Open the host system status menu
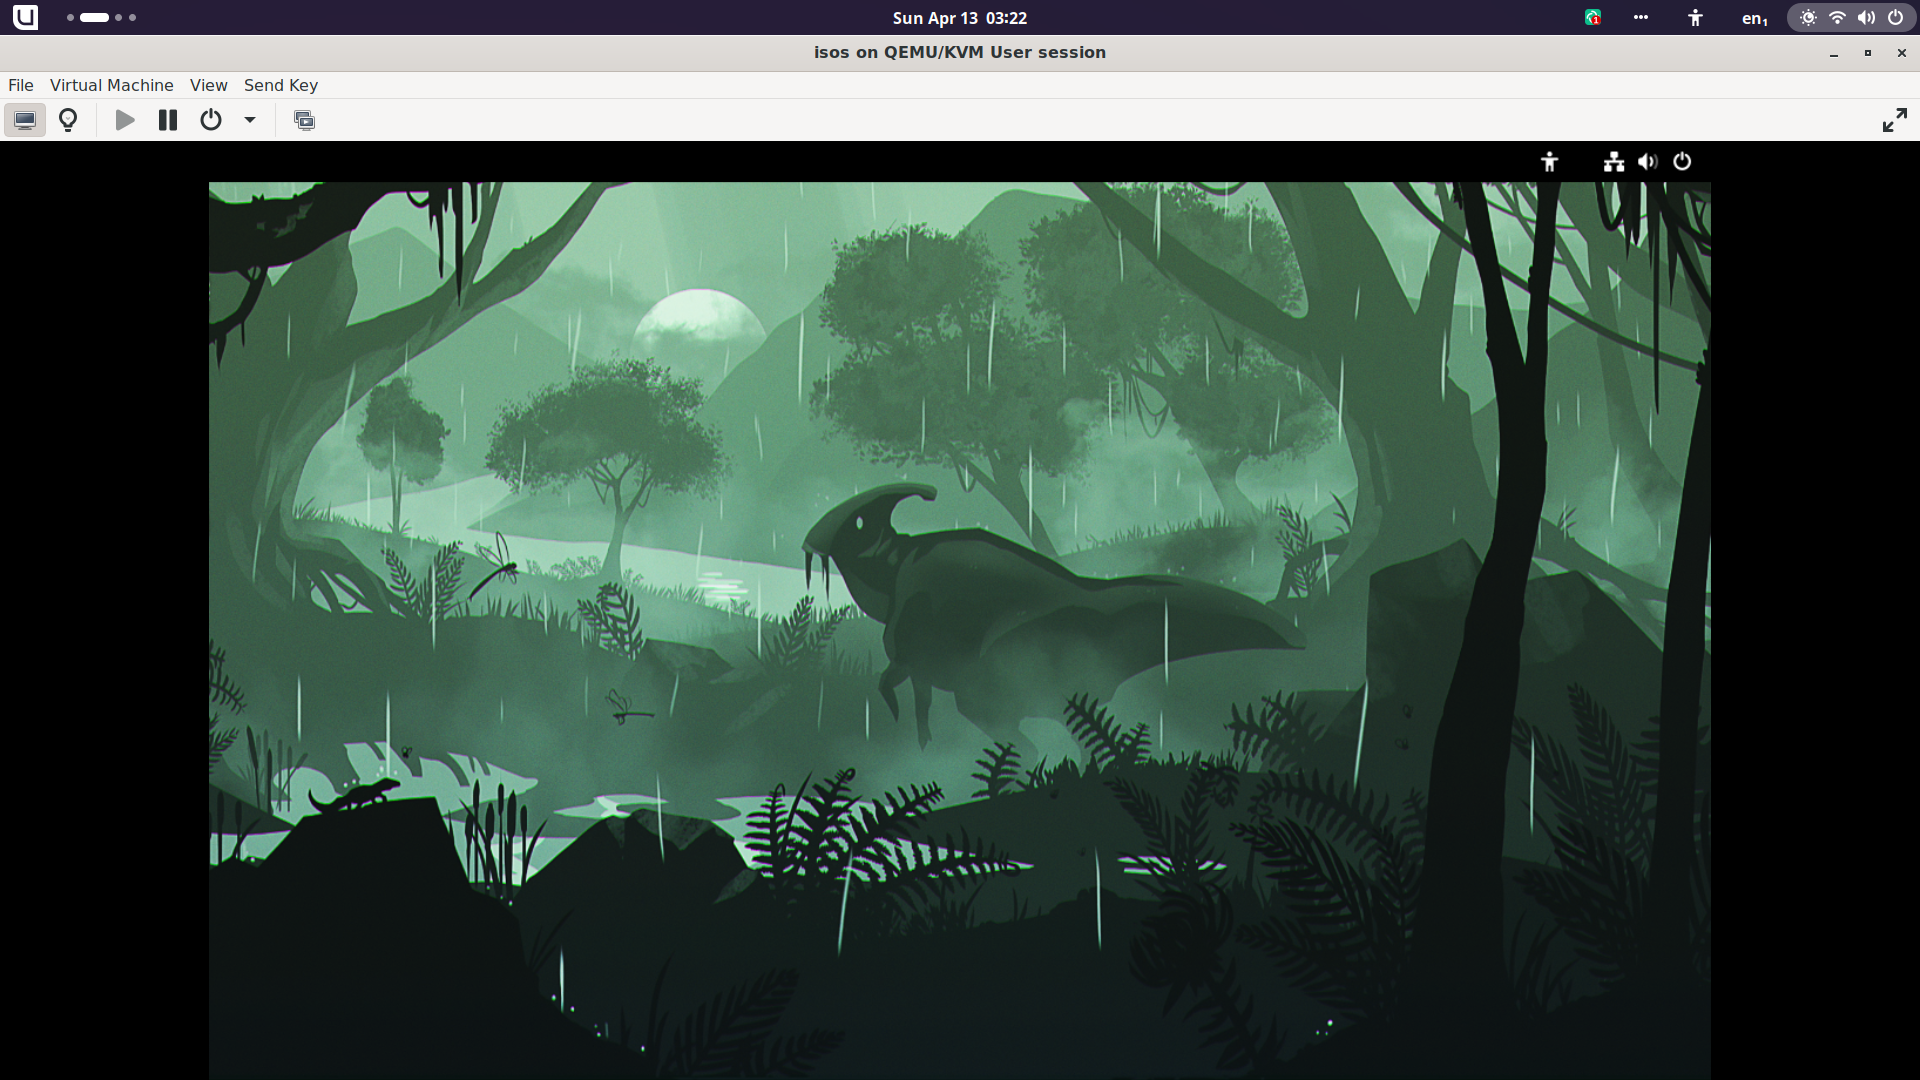This screenshot has width=1920, height=1080. pyautogui.click(x=1851, y=18)
